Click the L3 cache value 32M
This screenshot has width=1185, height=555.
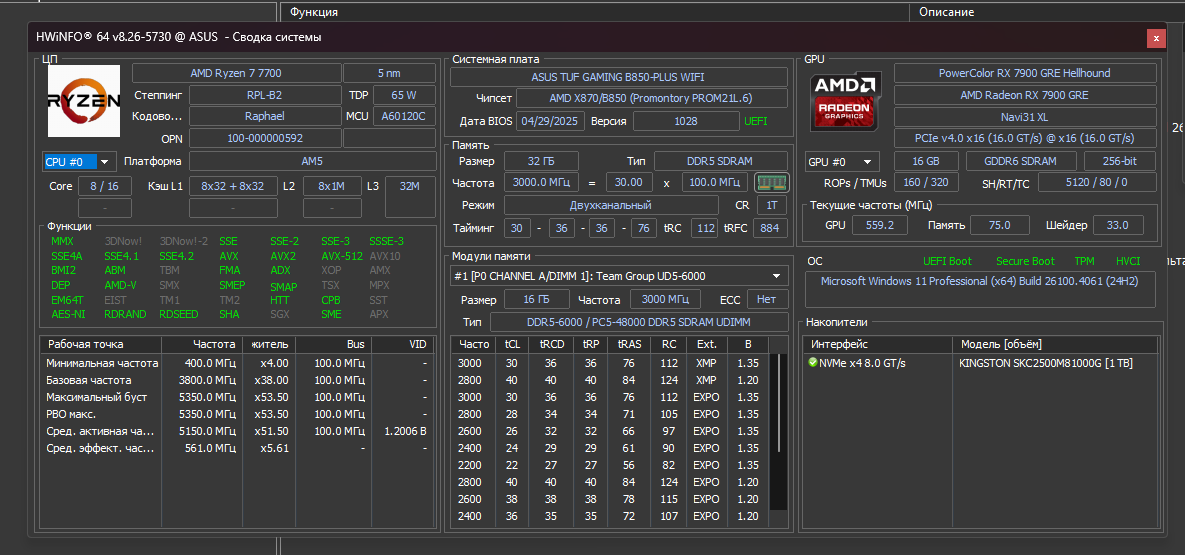(410, 186)
